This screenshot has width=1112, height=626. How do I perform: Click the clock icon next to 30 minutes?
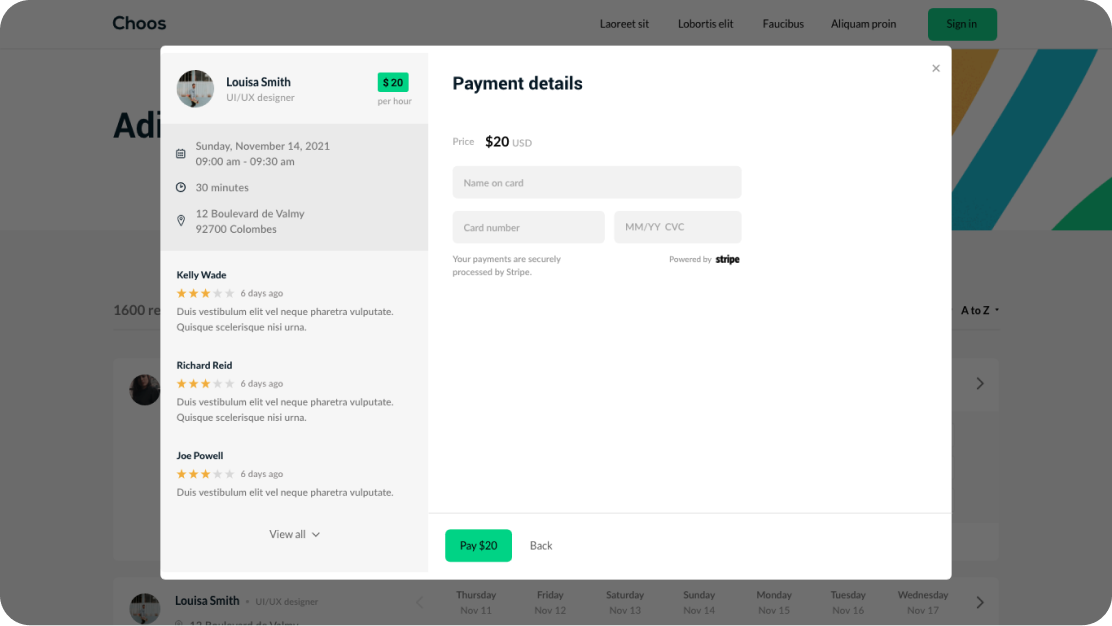pos(181,187)
